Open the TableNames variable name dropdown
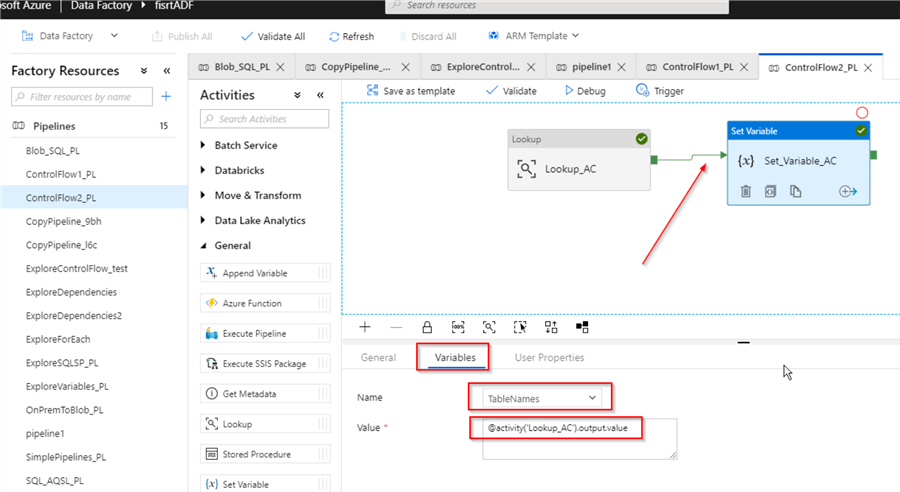Screen dimensions: 900x492 (x=541, y=398)
